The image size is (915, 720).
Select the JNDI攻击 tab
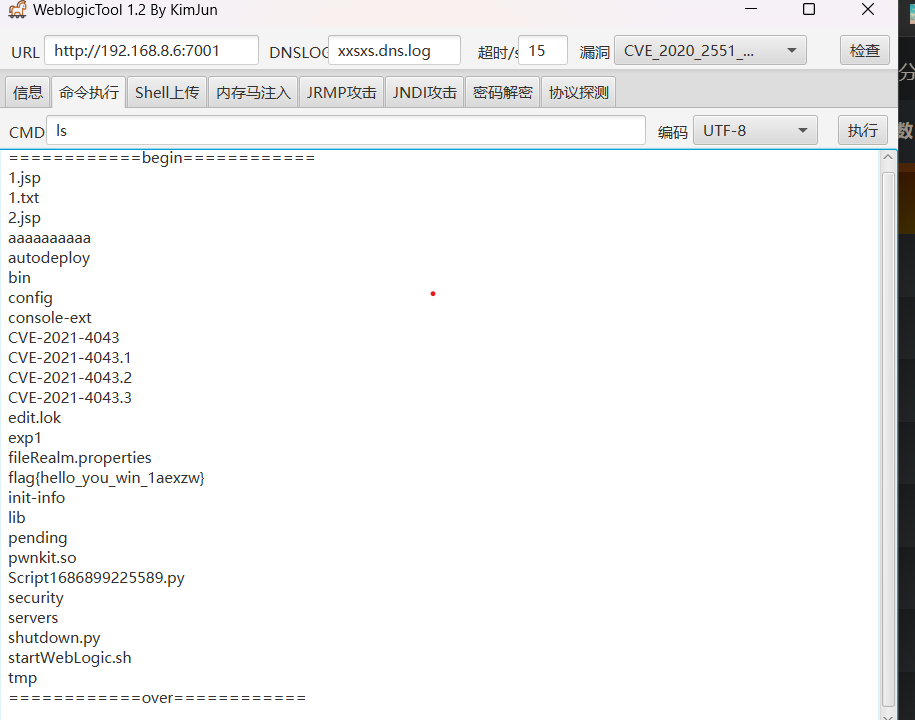pyautogui.click(x=424, y=92)
